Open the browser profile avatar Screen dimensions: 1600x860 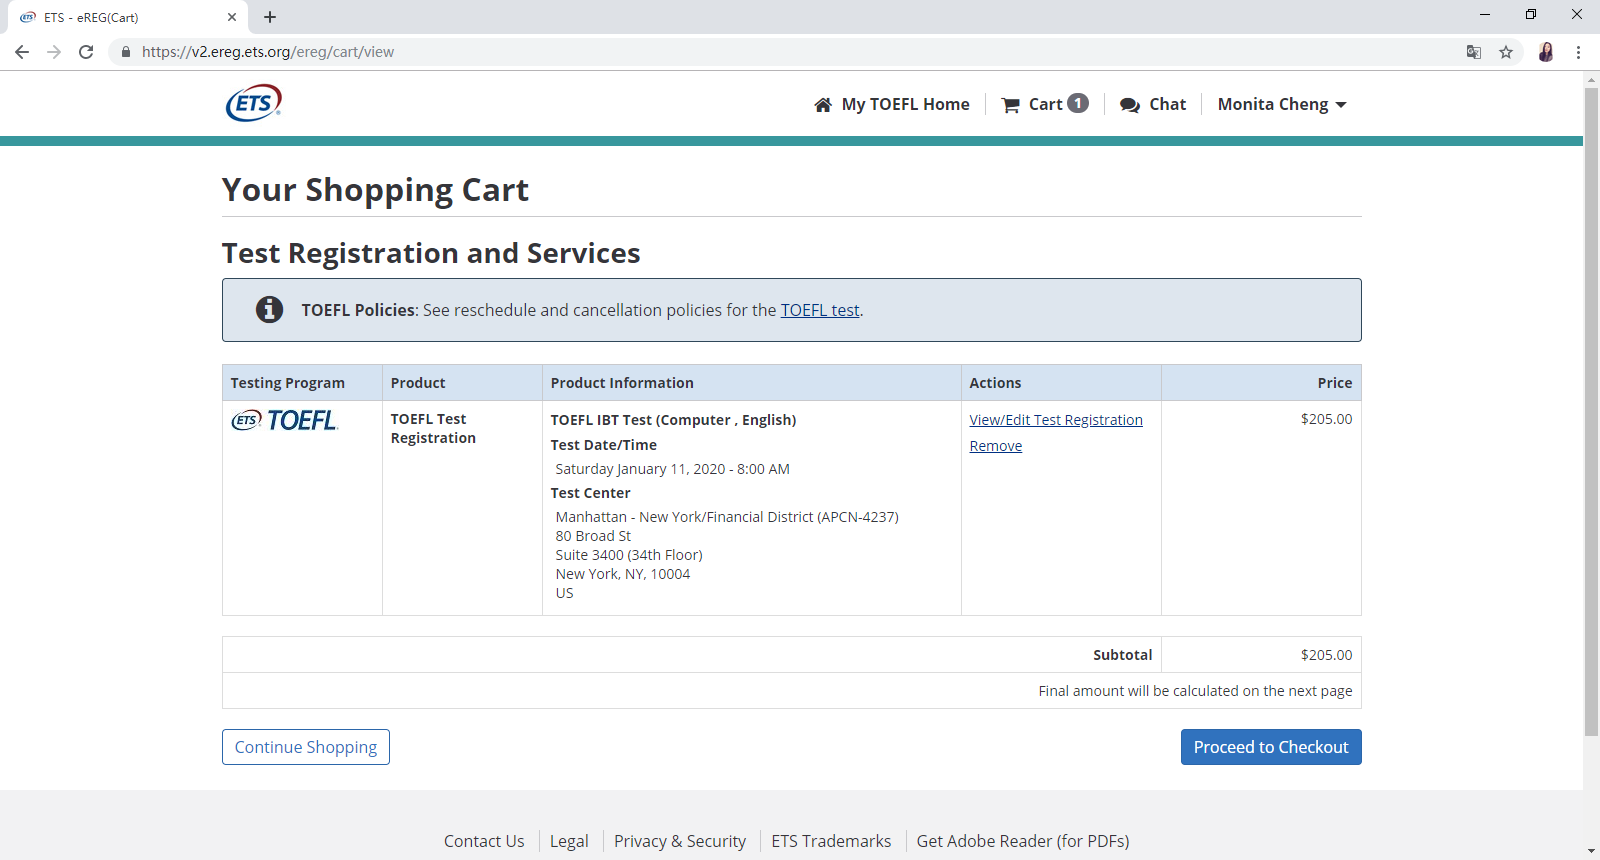pos(1546,52)
